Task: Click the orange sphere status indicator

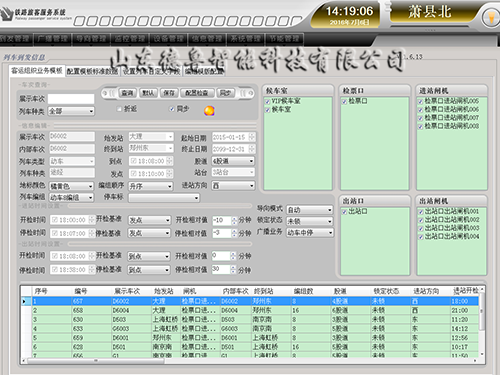Action: coord(209,111)
